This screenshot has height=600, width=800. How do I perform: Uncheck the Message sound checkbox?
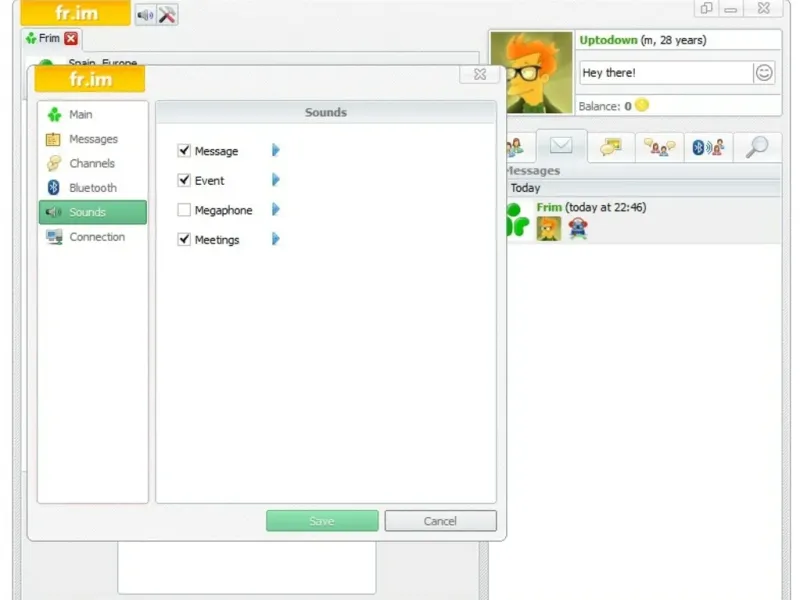(x=184, y=151)
